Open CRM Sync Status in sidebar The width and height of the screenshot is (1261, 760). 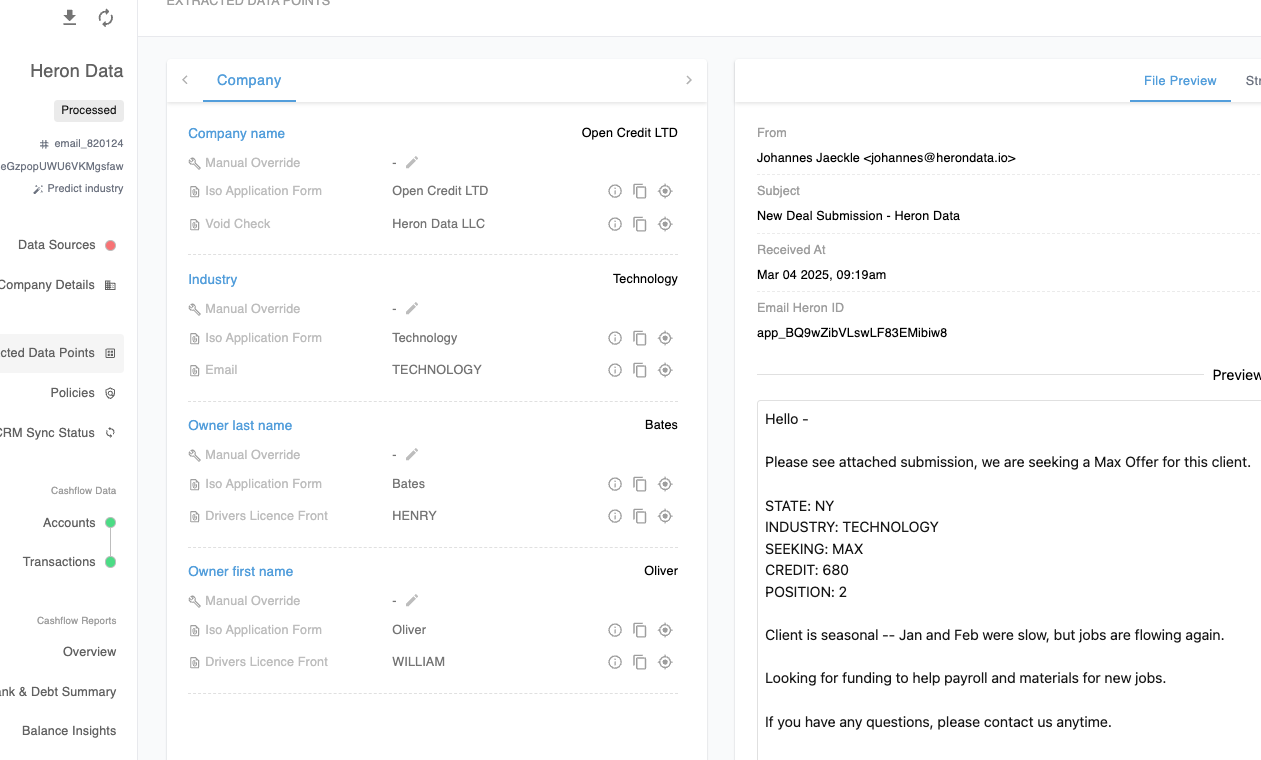click(x=58, y=433)
